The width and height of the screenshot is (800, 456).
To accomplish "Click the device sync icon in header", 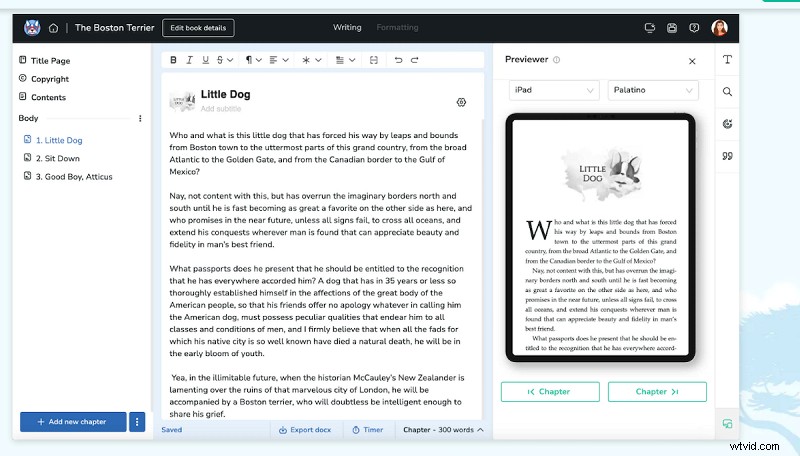I will [x=649, y=28].
